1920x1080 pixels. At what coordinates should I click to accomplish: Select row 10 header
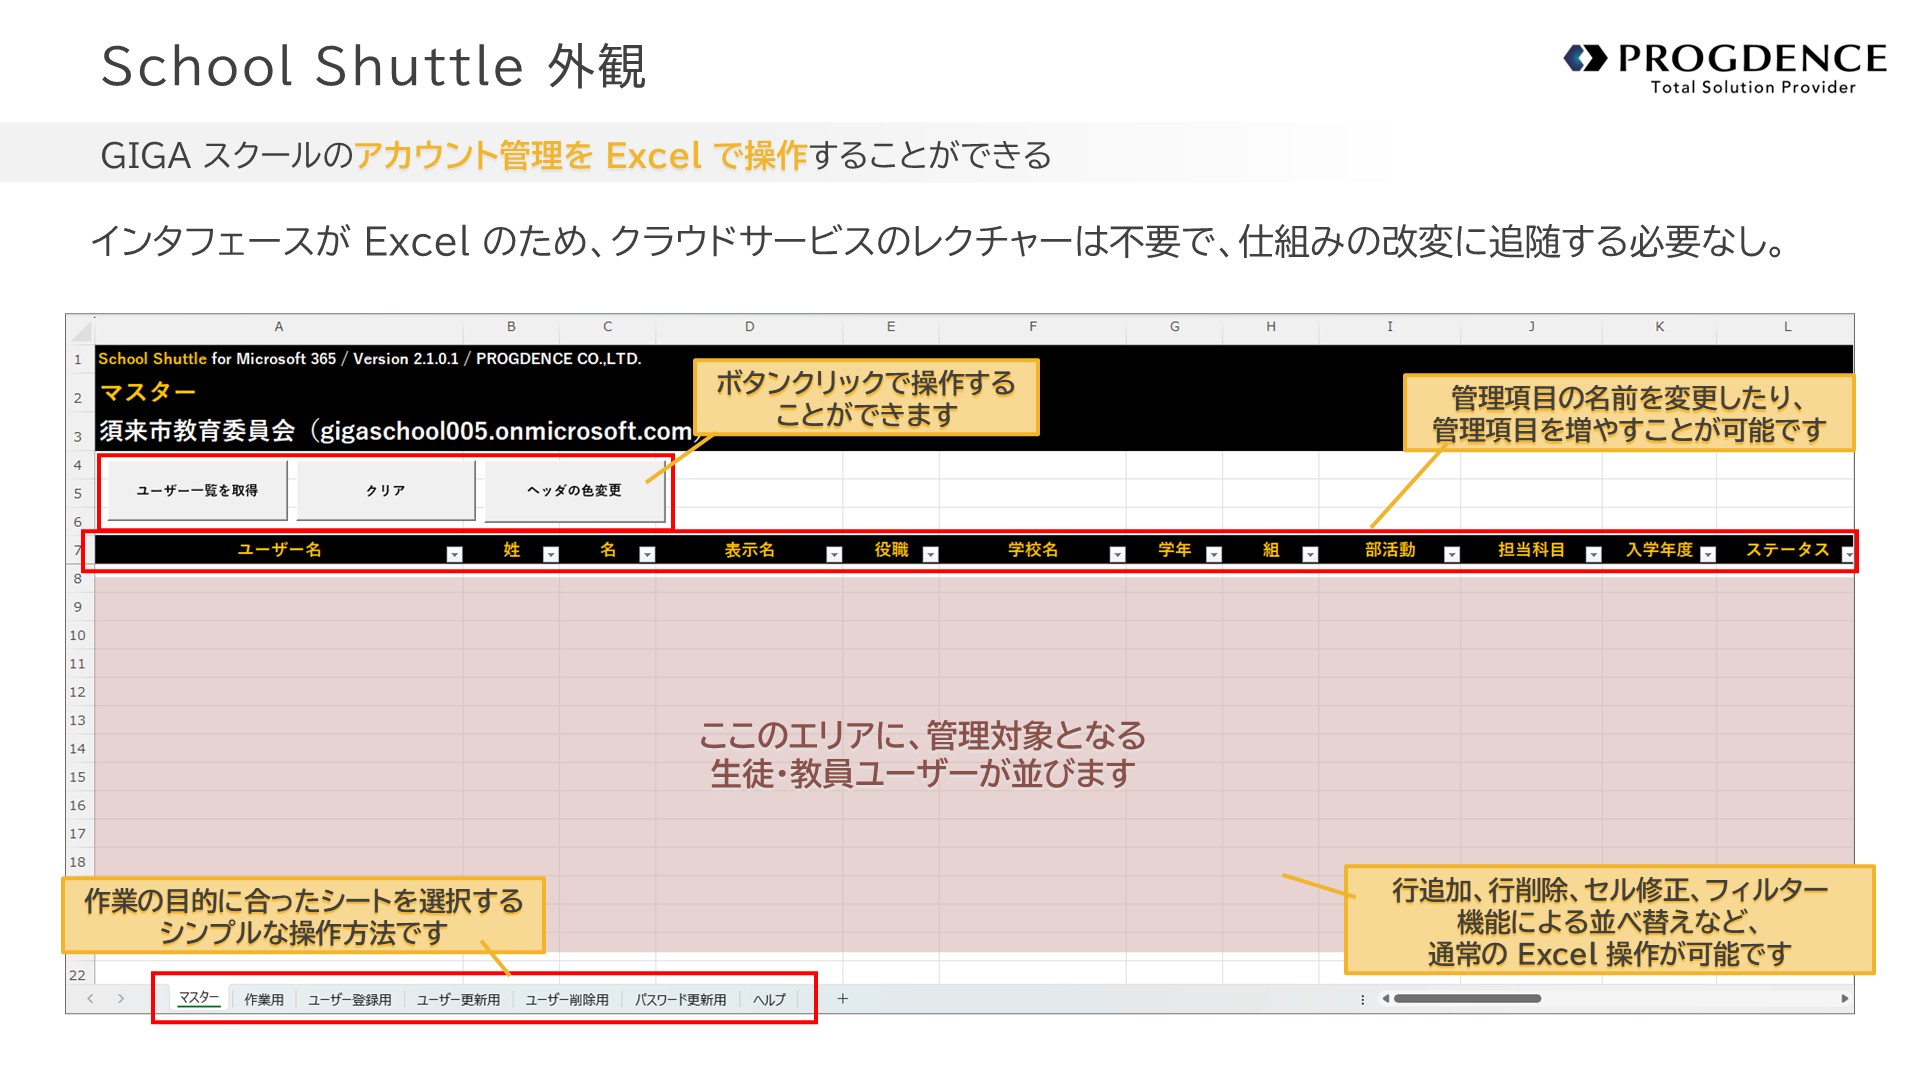pos(79,635)
